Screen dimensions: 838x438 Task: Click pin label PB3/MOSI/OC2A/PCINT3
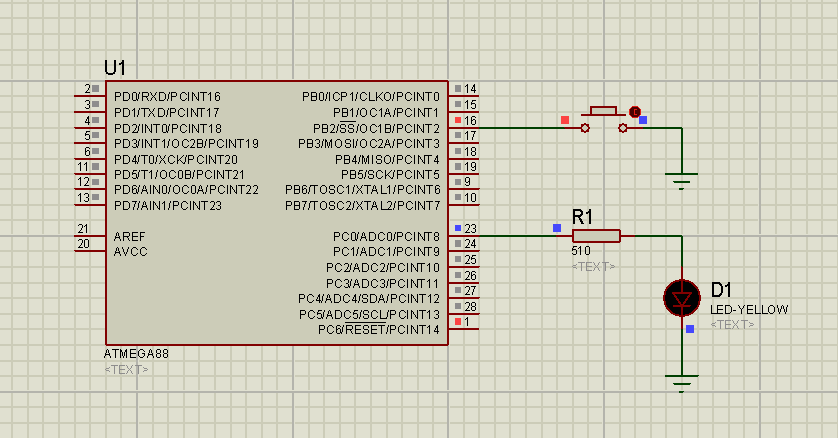[369, 144]
